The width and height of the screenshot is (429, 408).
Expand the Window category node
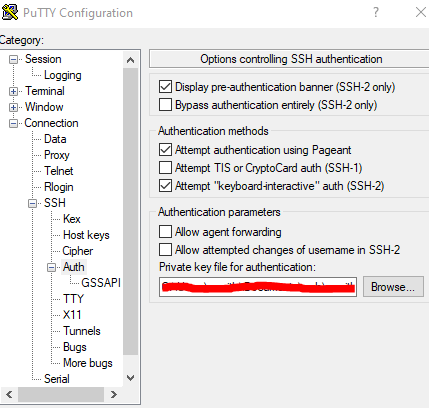(x=13, y=107)
